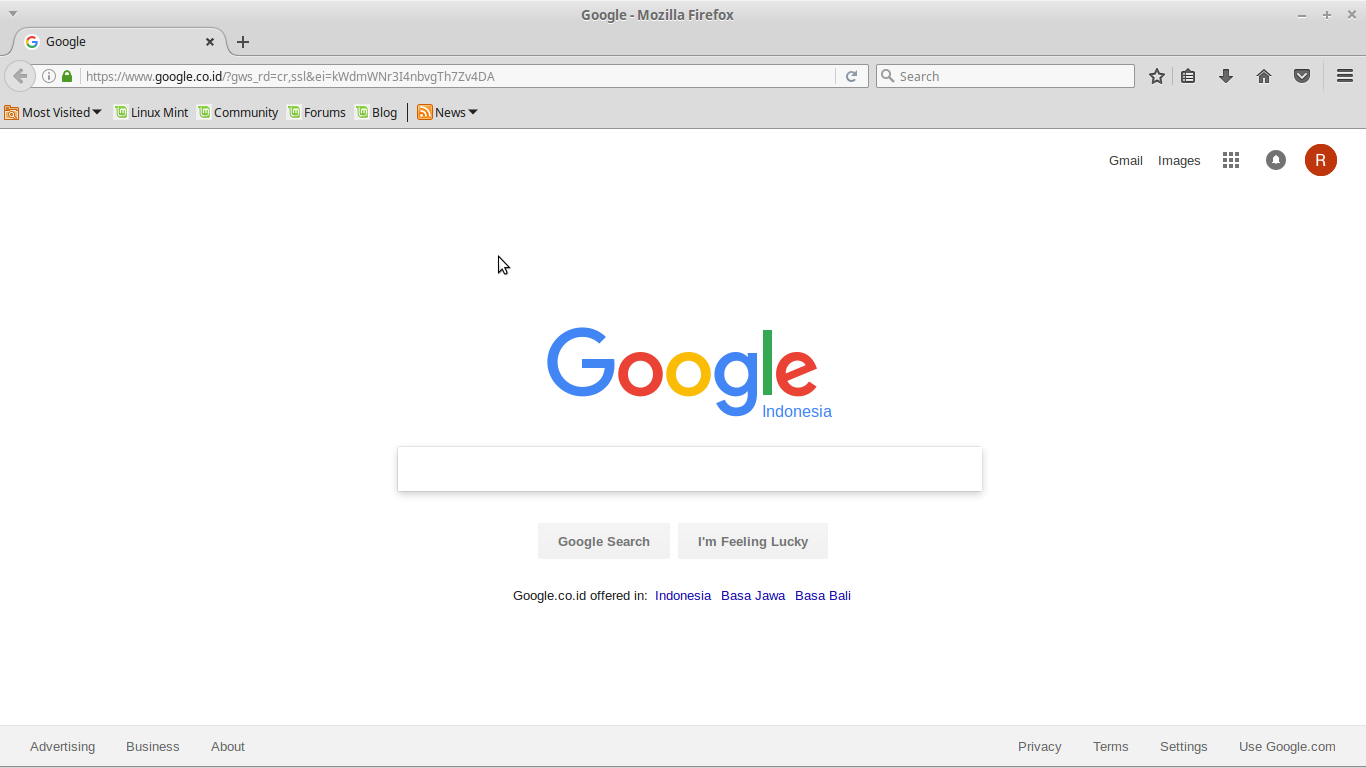Select the Google tab

(x=120, y=42)
